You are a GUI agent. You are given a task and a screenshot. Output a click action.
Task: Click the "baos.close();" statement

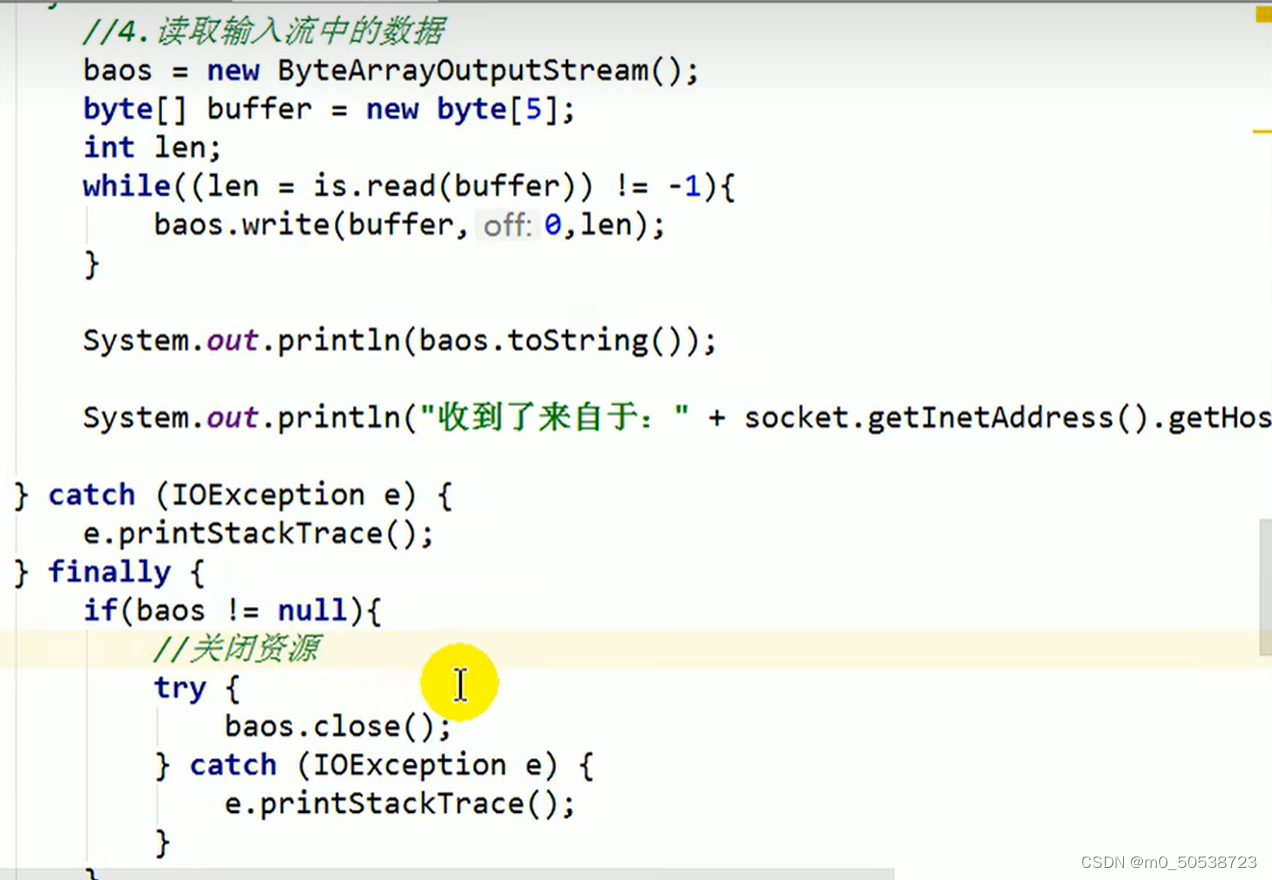(x=338, y=726)
